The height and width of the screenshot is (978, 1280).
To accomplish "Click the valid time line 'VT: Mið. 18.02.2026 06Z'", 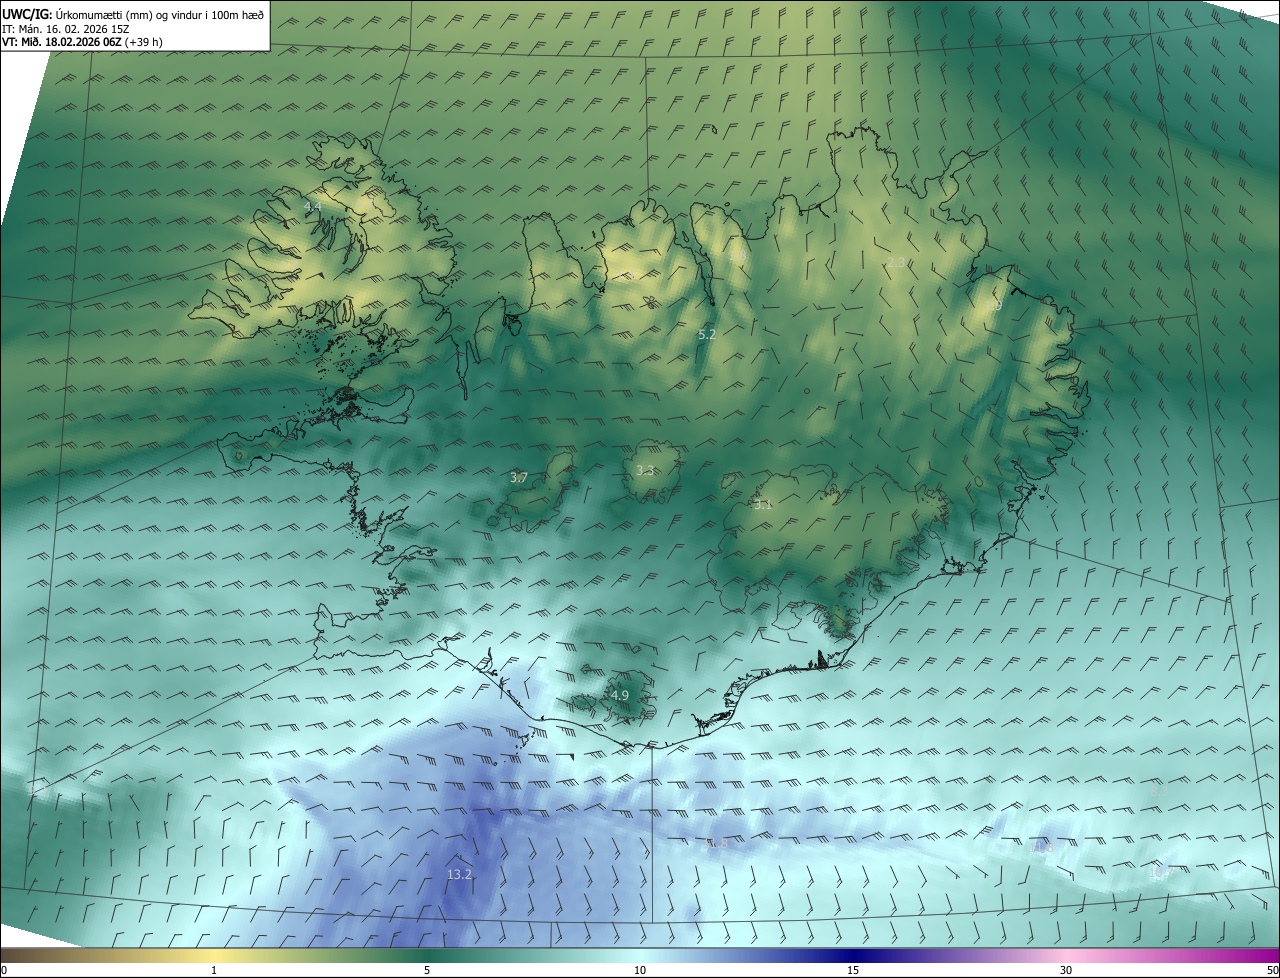I will click(x=62, y=42).
